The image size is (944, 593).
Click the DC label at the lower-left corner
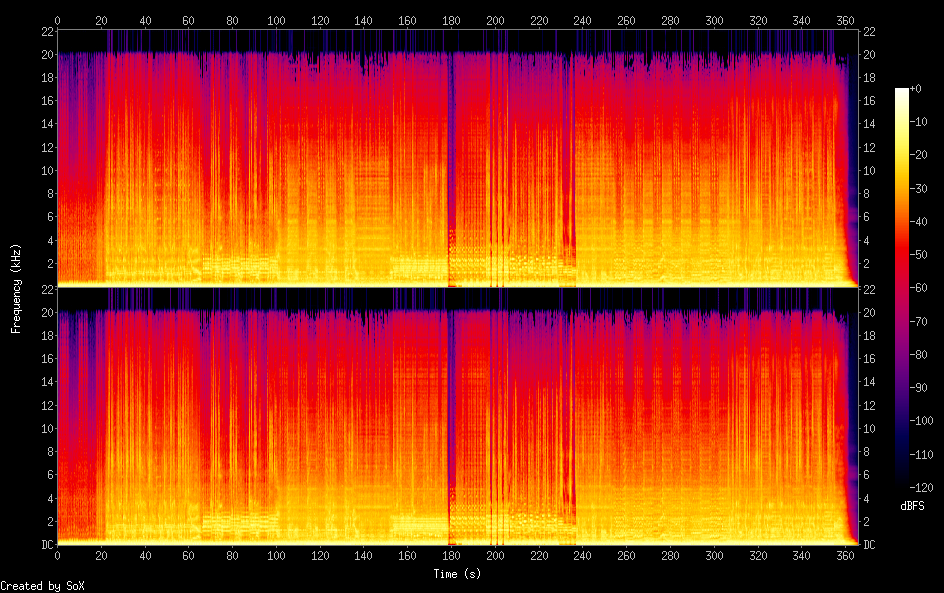pos(45,544)
